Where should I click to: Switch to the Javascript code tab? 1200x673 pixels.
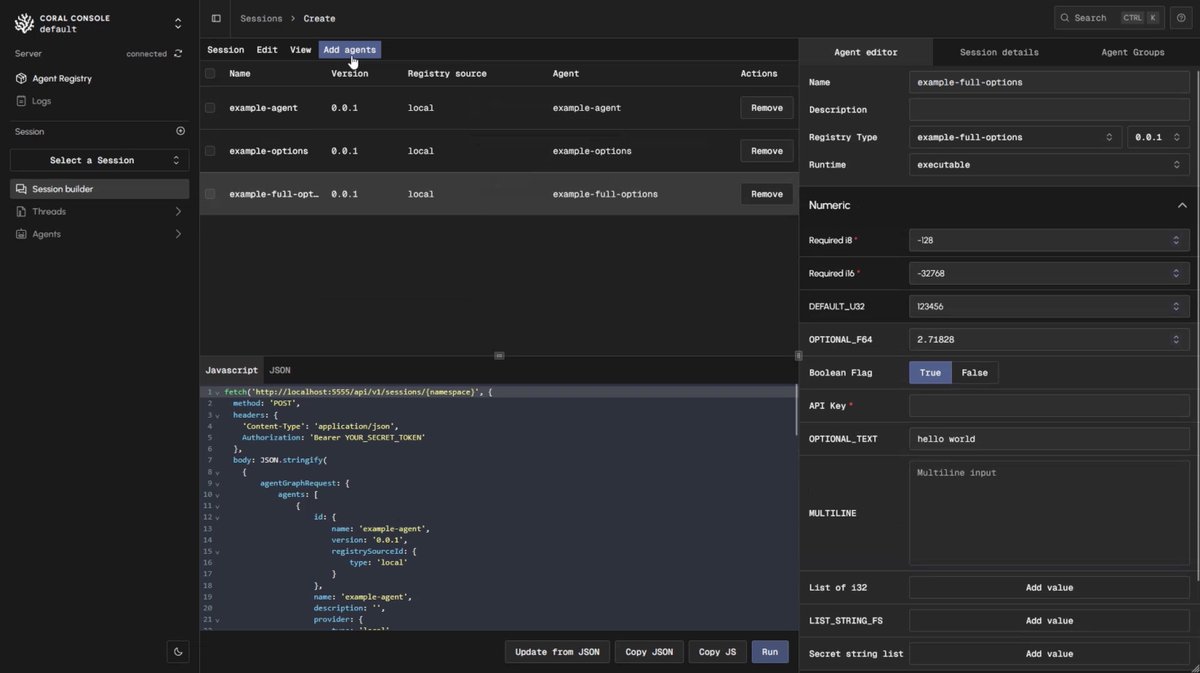pyautogui.click(x=232, y=370)
